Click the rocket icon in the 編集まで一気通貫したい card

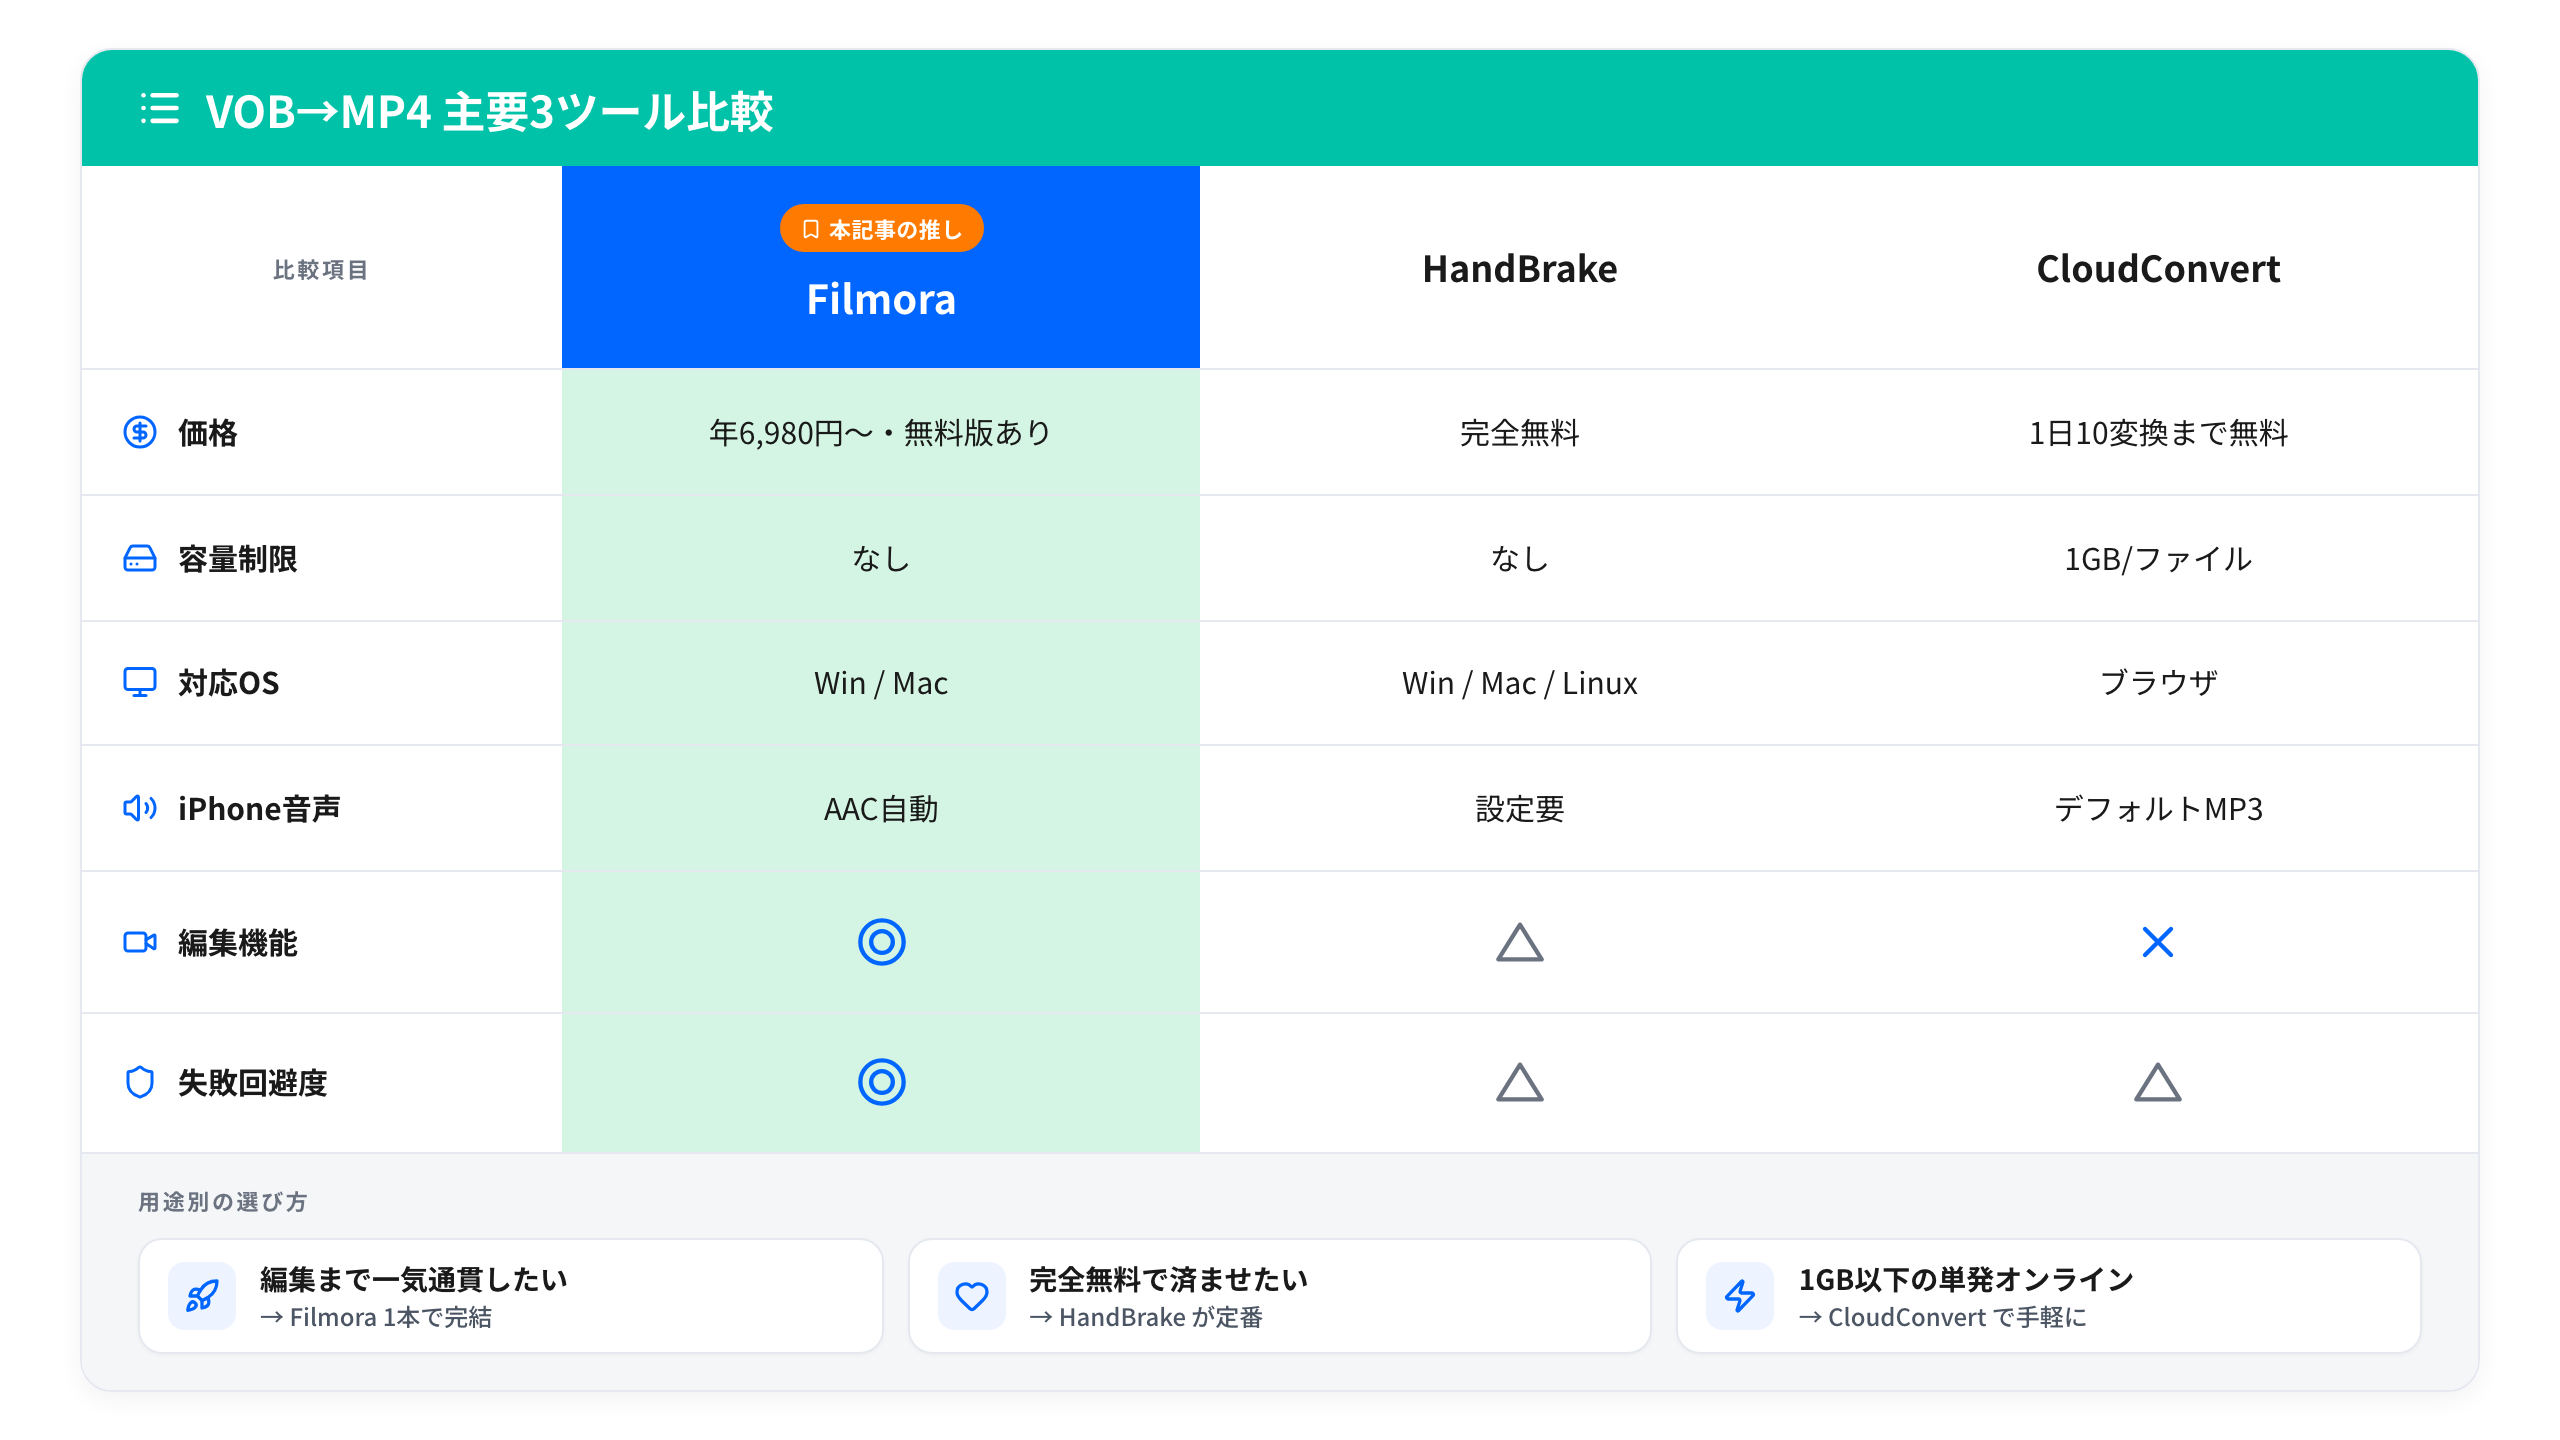[202, 1296]
